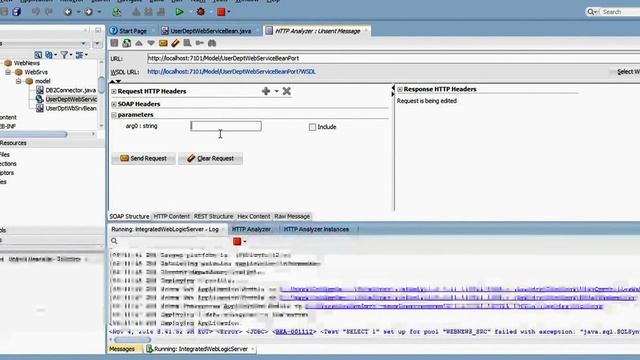Viewport: 640px width, 360px height.
Task: Navigate forward with the round Forward arrow
Action: 88,12
